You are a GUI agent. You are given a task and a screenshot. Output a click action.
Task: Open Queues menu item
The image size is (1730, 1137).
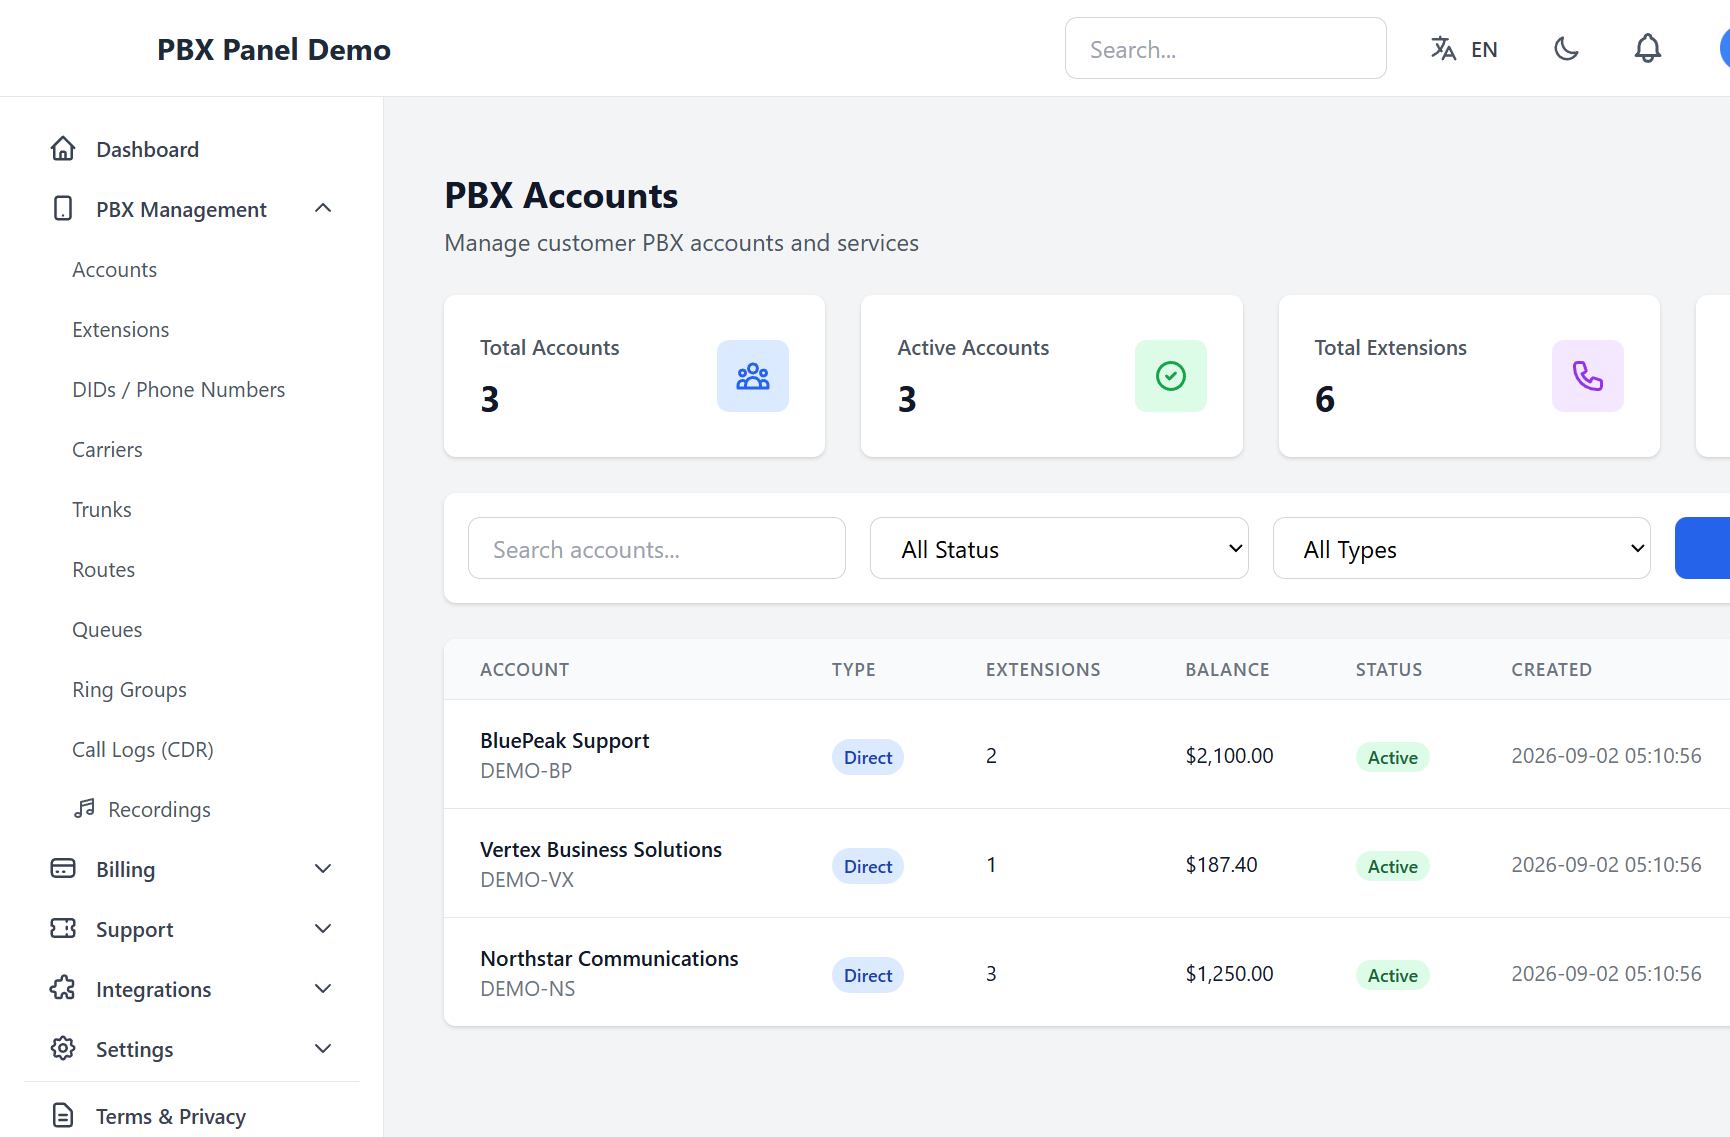[x=107, y=630]
